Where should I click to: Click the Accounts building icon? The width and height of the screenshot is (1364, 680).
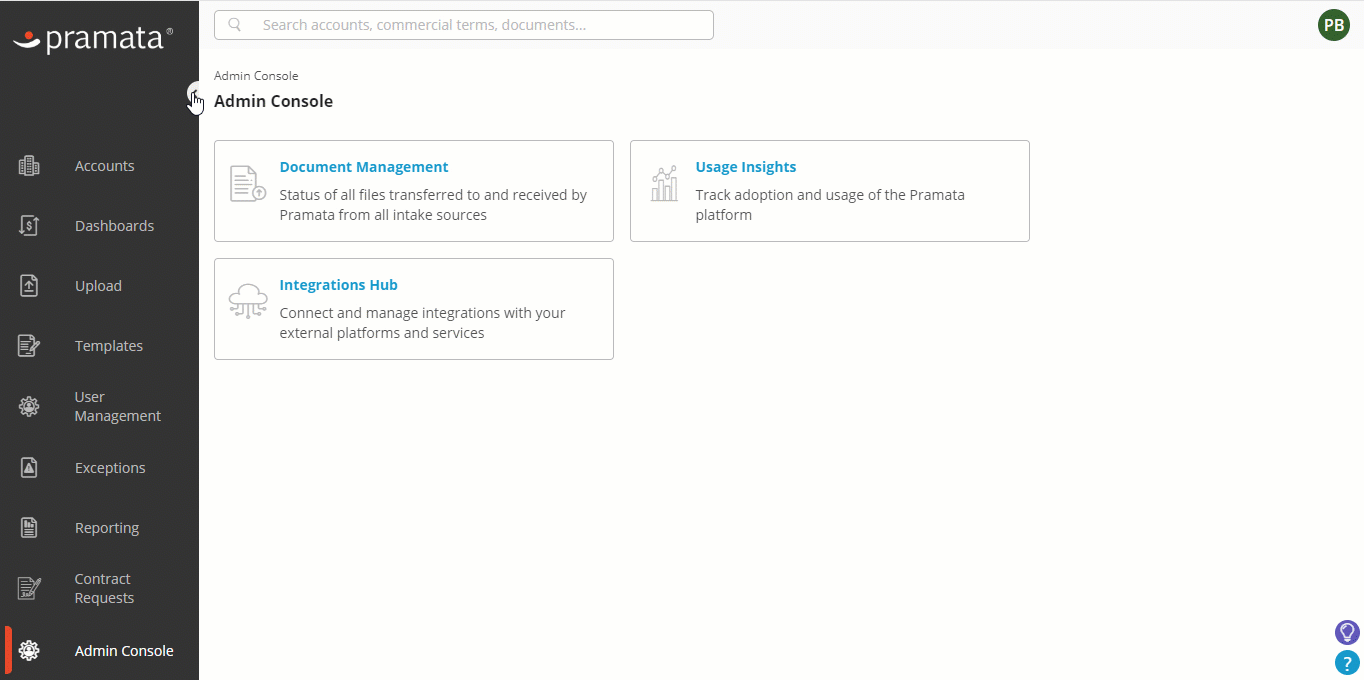point(29,166)
